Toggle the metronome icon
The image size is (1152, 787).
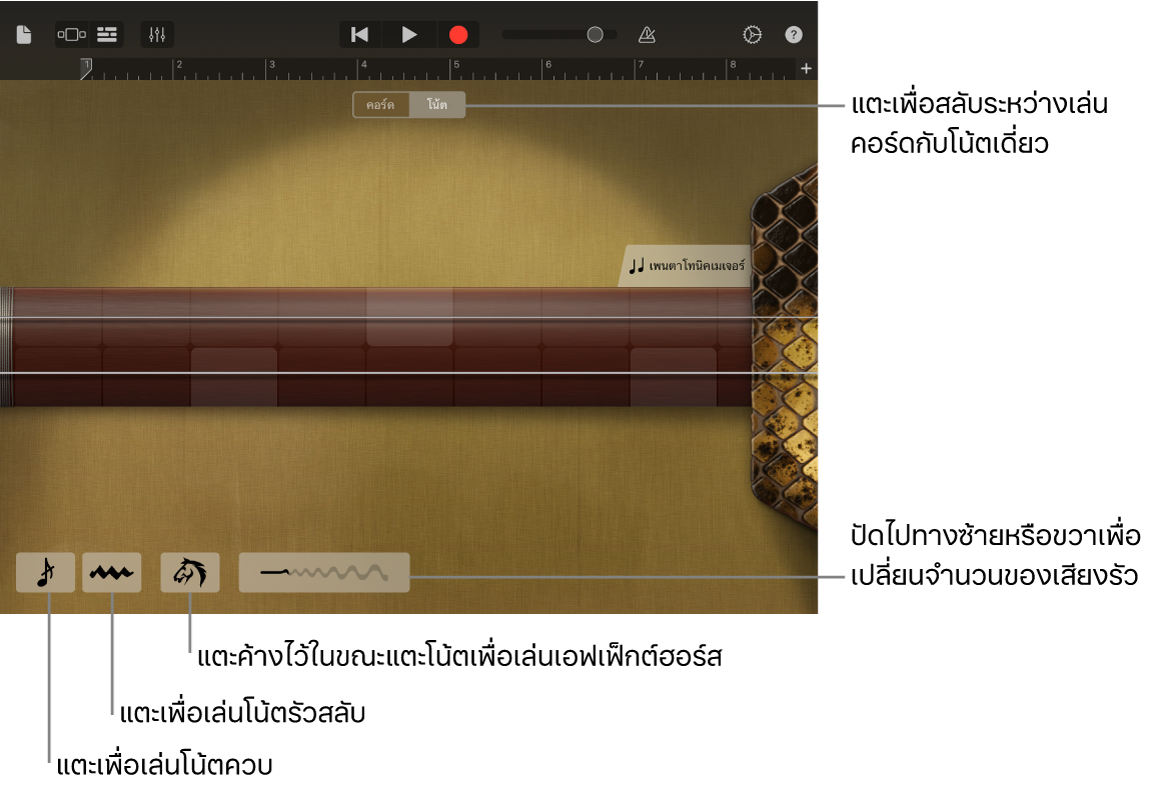point(647,35)
